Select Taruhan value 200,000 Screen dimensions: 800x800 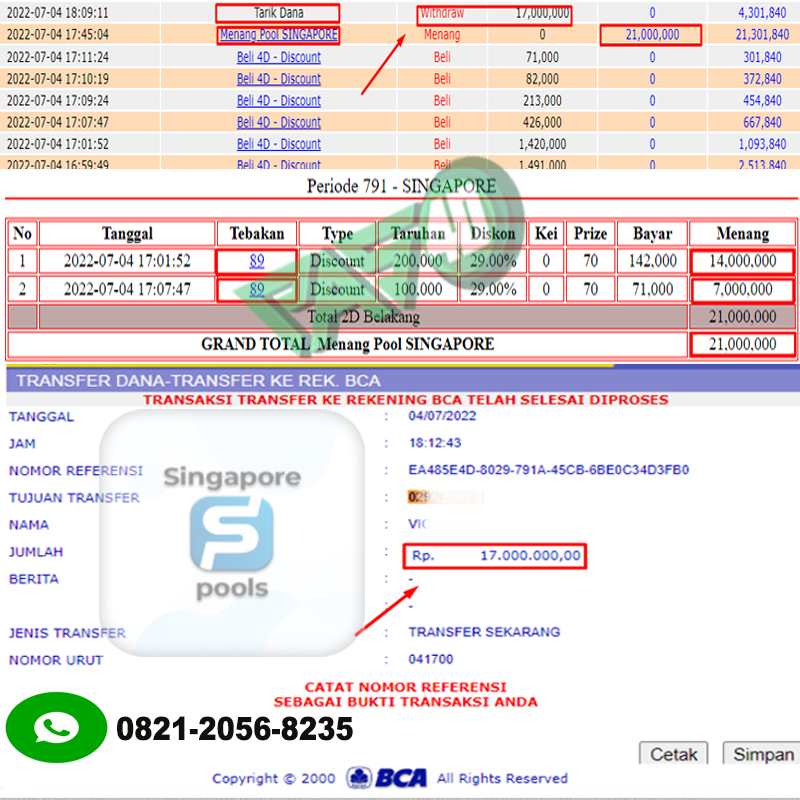coord(418,261)
